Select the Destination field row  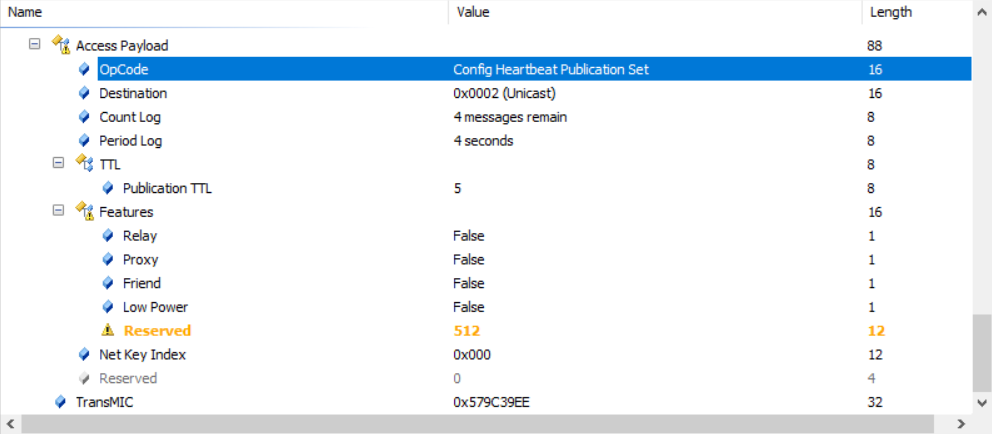pos(133,93)
